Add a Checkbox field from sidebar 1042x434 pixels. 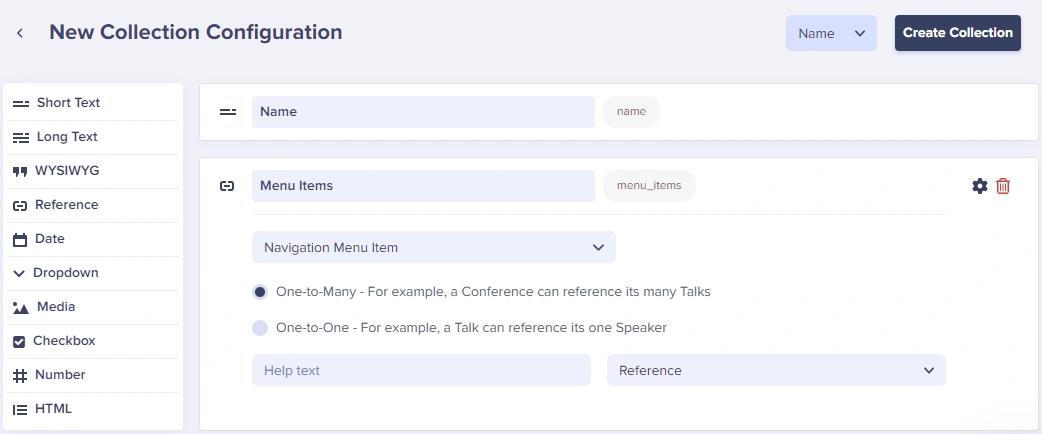coord(64,341)
